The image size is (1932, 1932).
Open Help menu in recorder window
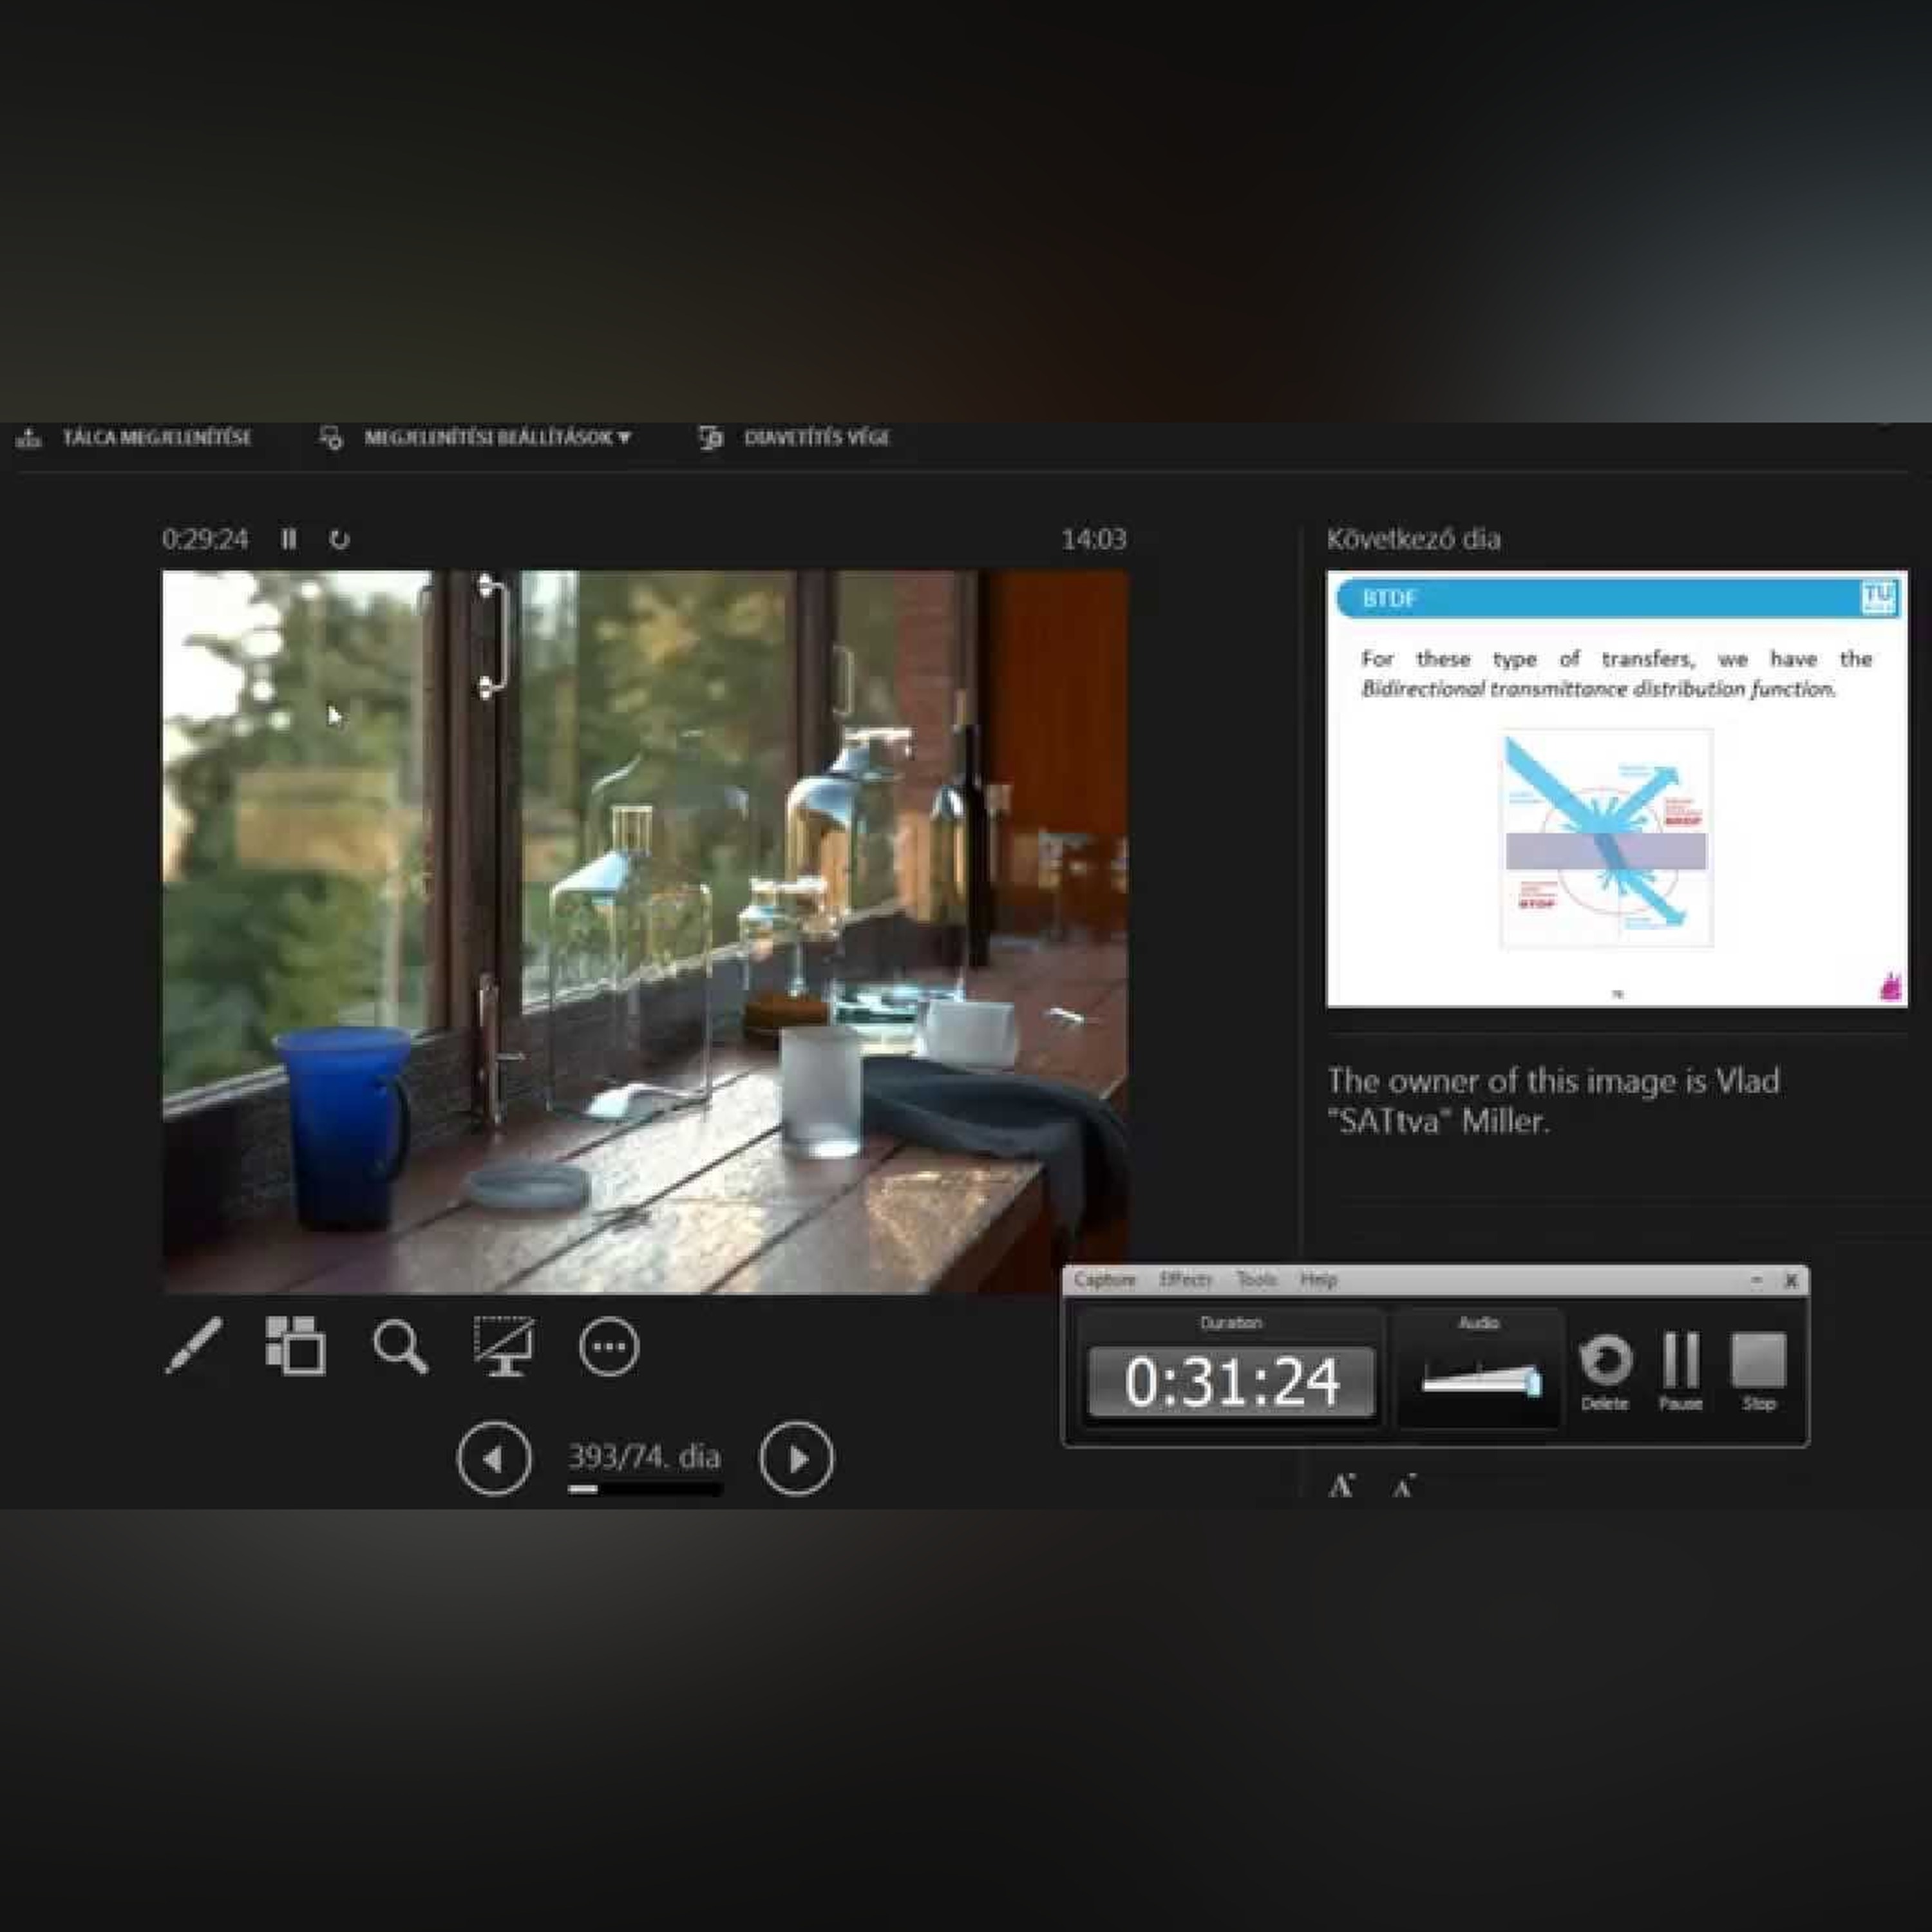[1318, 1280]
